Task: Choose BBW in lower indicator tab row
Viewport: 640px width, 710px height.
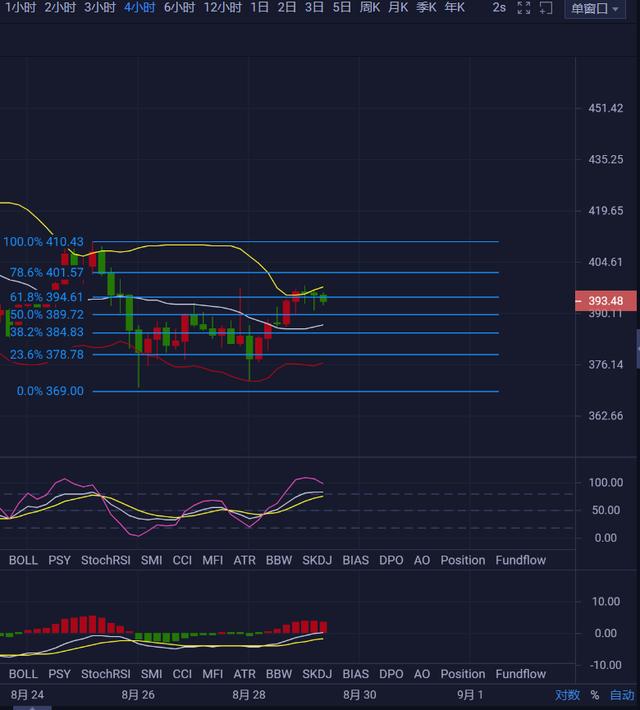Action: pyautogui.click(x=279, y=674)
